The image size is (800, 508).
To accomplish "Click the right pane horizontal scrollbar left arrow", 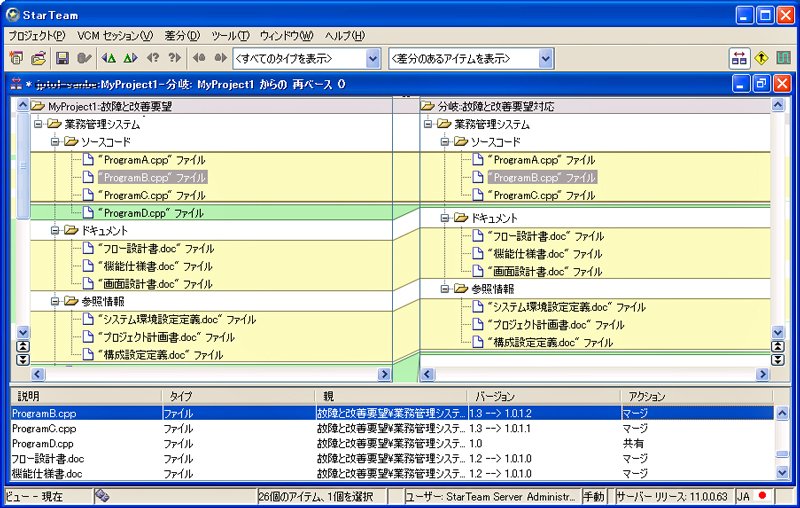I will 427,374.
